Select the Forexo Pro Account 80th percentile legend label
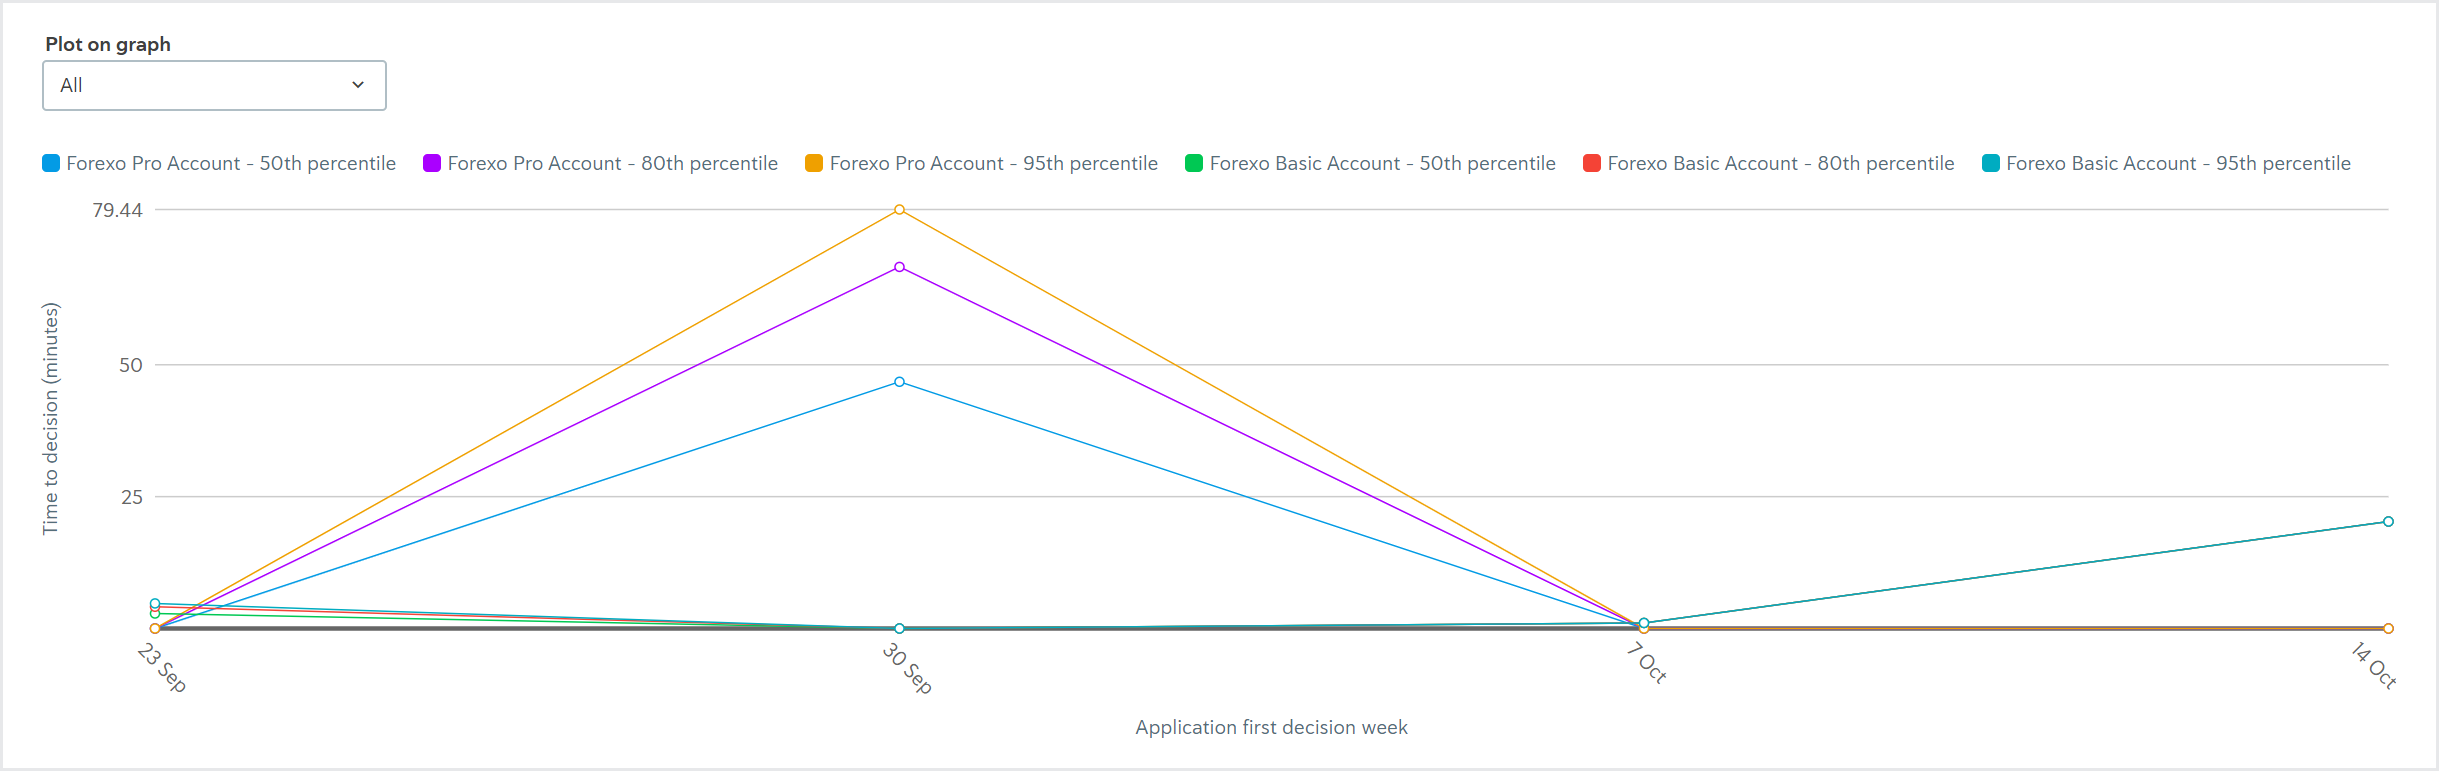 click(x=613, y=162)
